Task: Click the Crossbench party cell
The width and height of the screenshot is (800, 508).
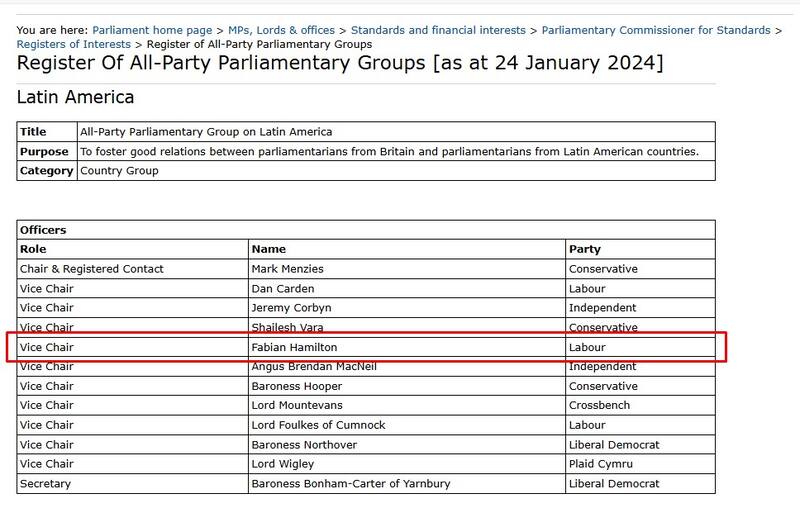Action: coord(599,406)
